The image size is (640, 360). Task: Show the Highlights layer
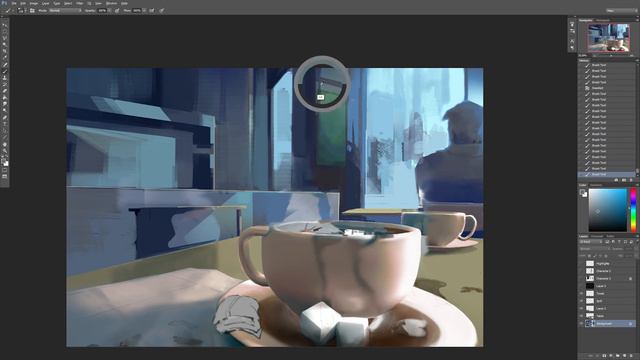(581, 263)
